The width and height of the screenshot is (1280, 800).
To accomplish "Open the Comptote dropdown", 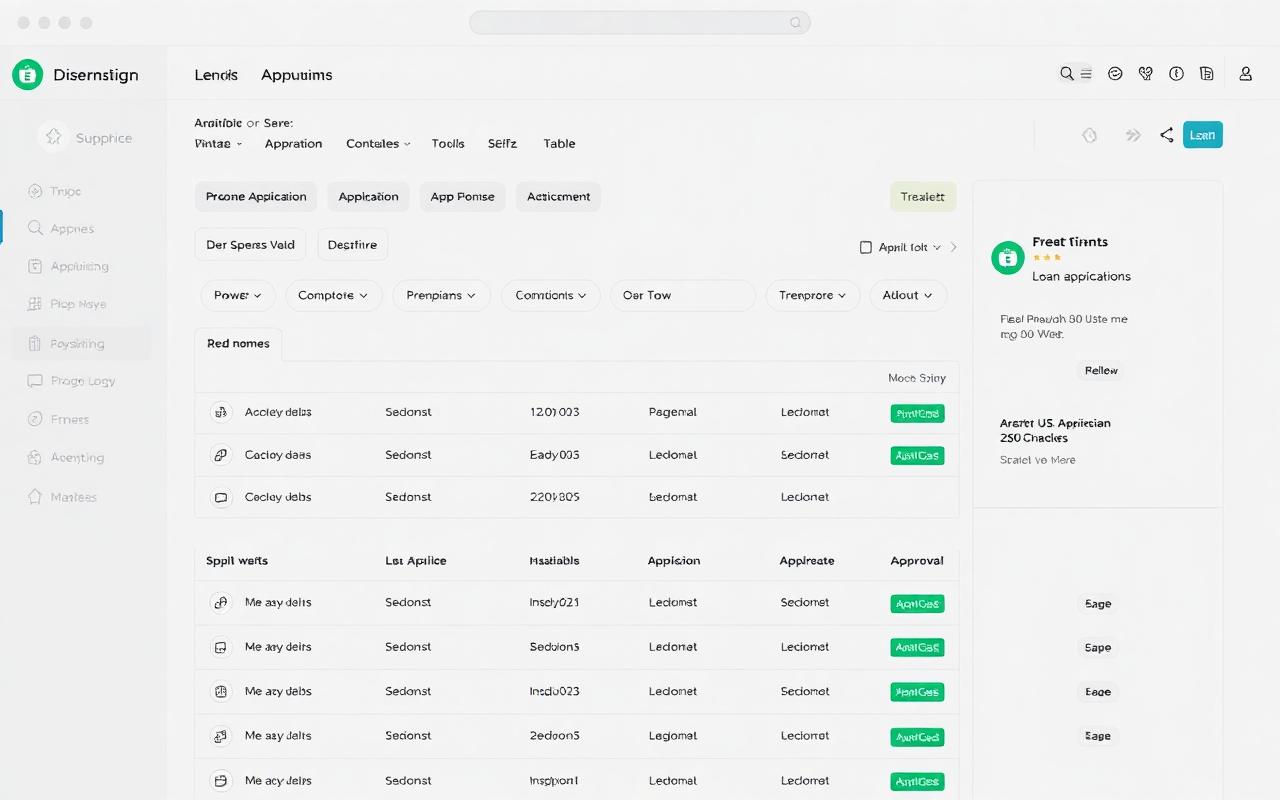I will (334, 295).
